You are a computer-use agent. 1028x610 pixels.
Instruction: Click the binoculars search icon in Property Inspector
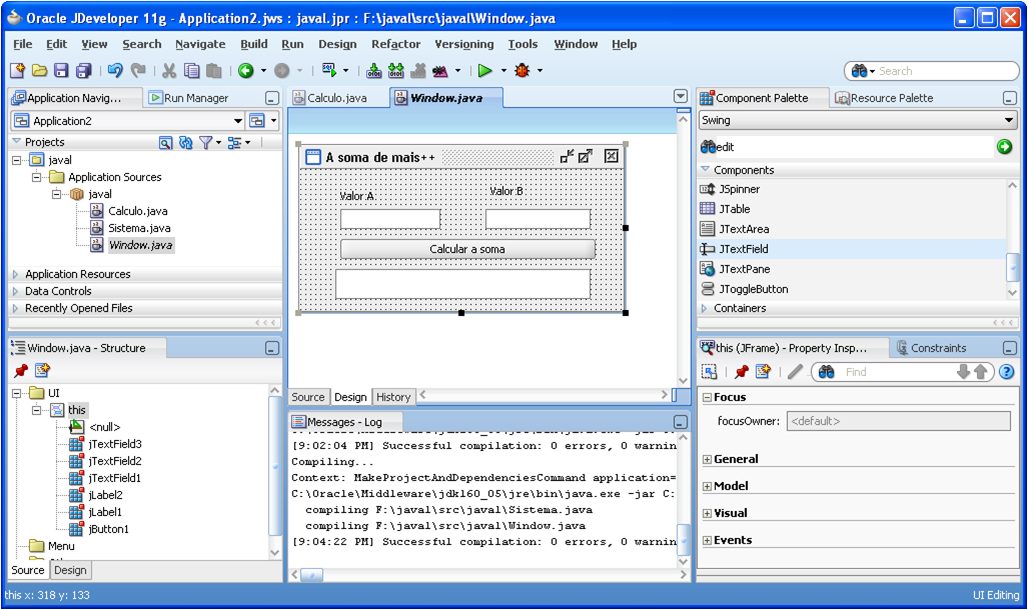click(x=826, y=371)
